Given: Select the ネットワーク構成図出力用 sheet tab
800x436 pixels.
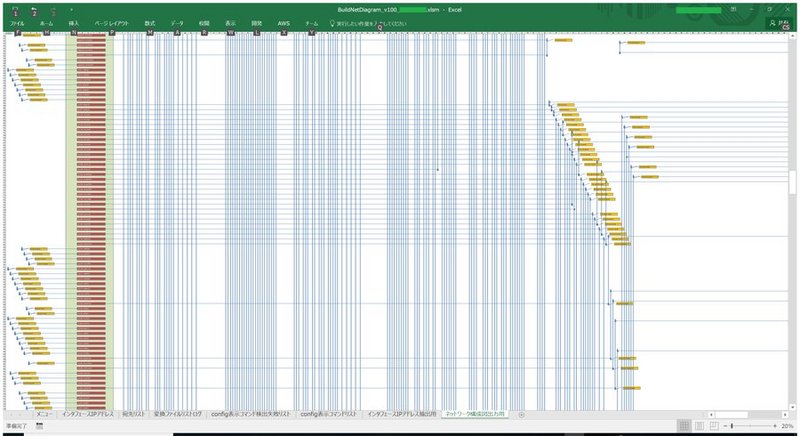Looking at the screenshot, I should [x=475, y=415].
